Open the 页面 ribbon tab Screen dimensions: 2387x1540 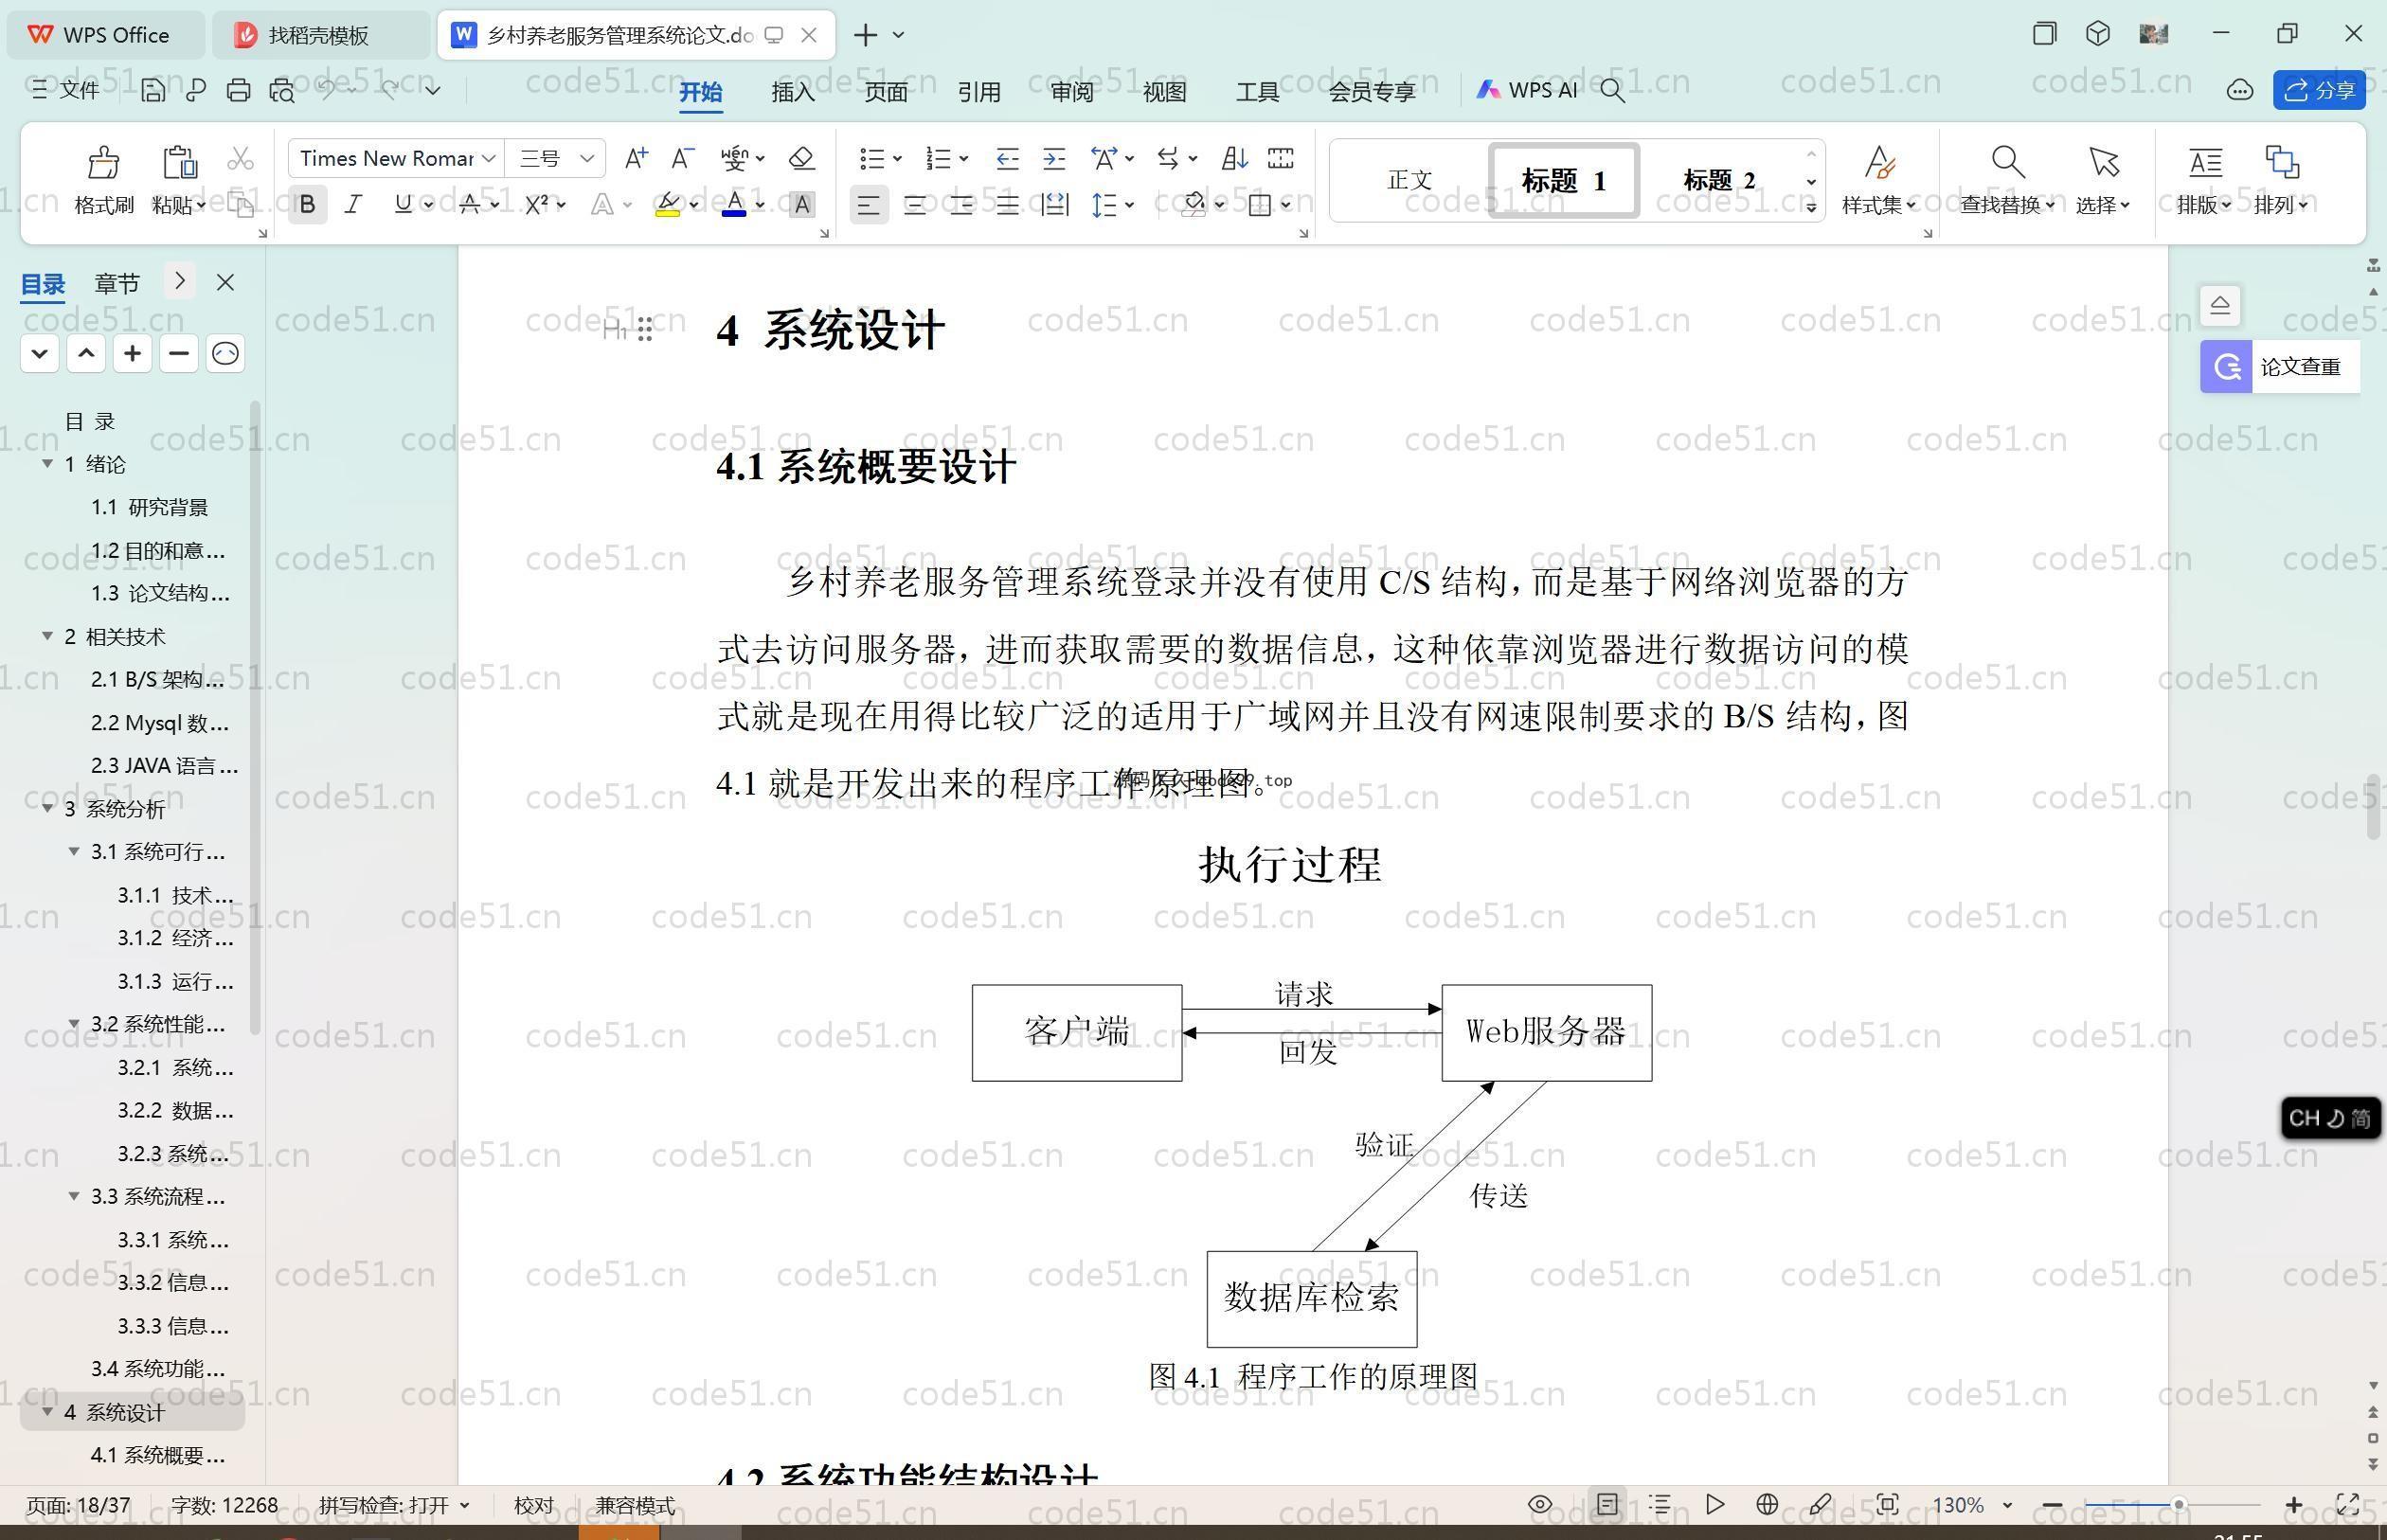886,91
